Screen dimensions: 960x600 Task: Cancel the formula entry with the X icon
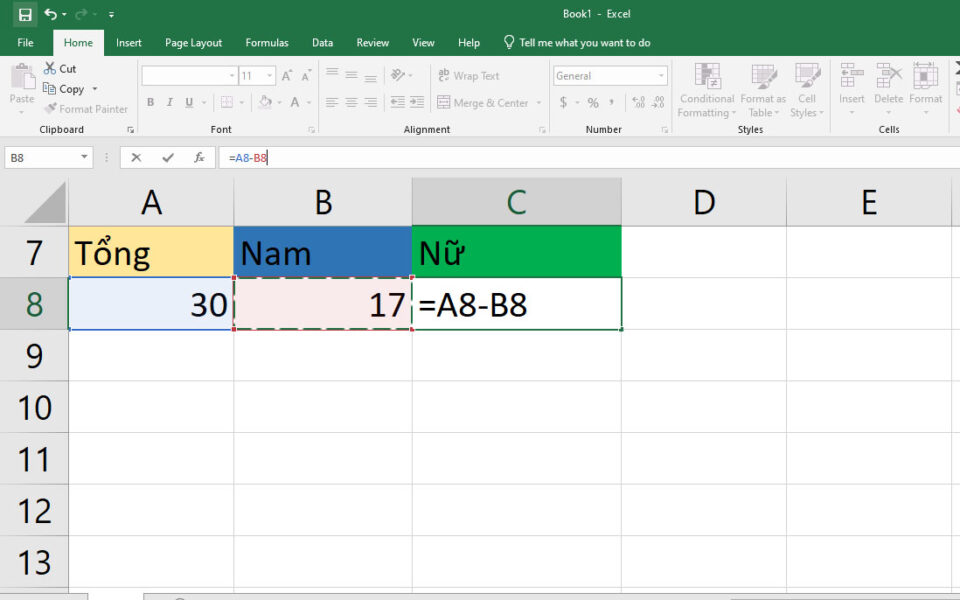pos(136,157)
